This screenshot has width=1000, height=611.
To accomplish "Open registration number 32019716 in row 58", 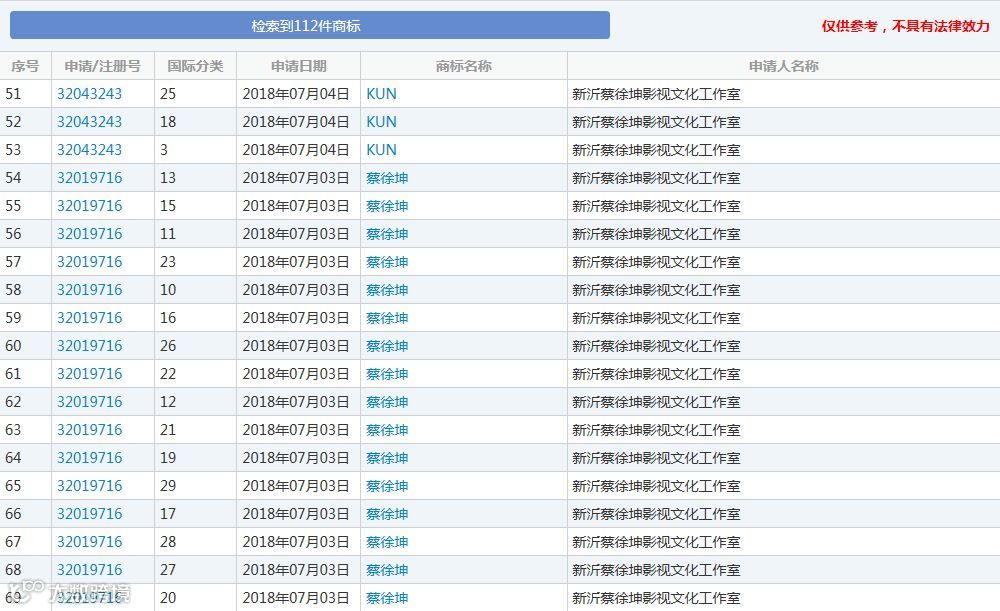I will tap(89, 290).
